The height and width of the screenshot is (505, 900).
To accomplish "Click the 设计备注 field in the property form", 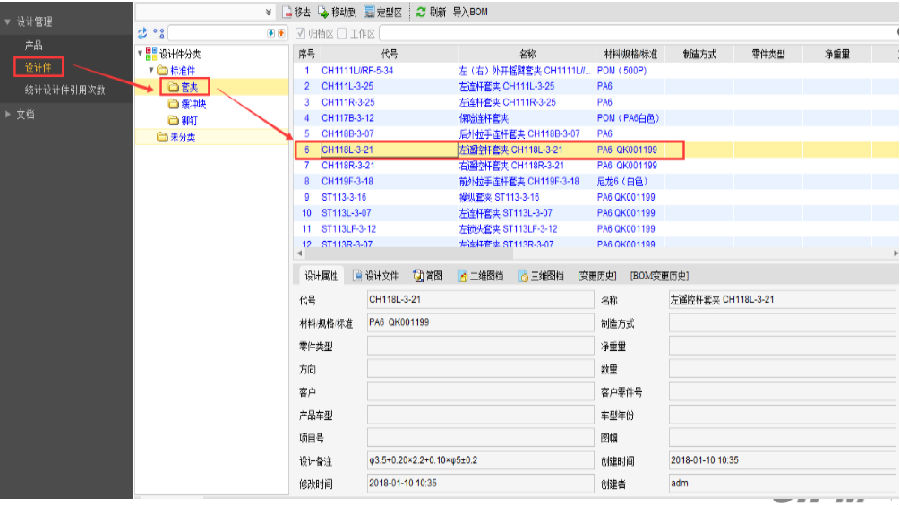I will pos(480,460).
